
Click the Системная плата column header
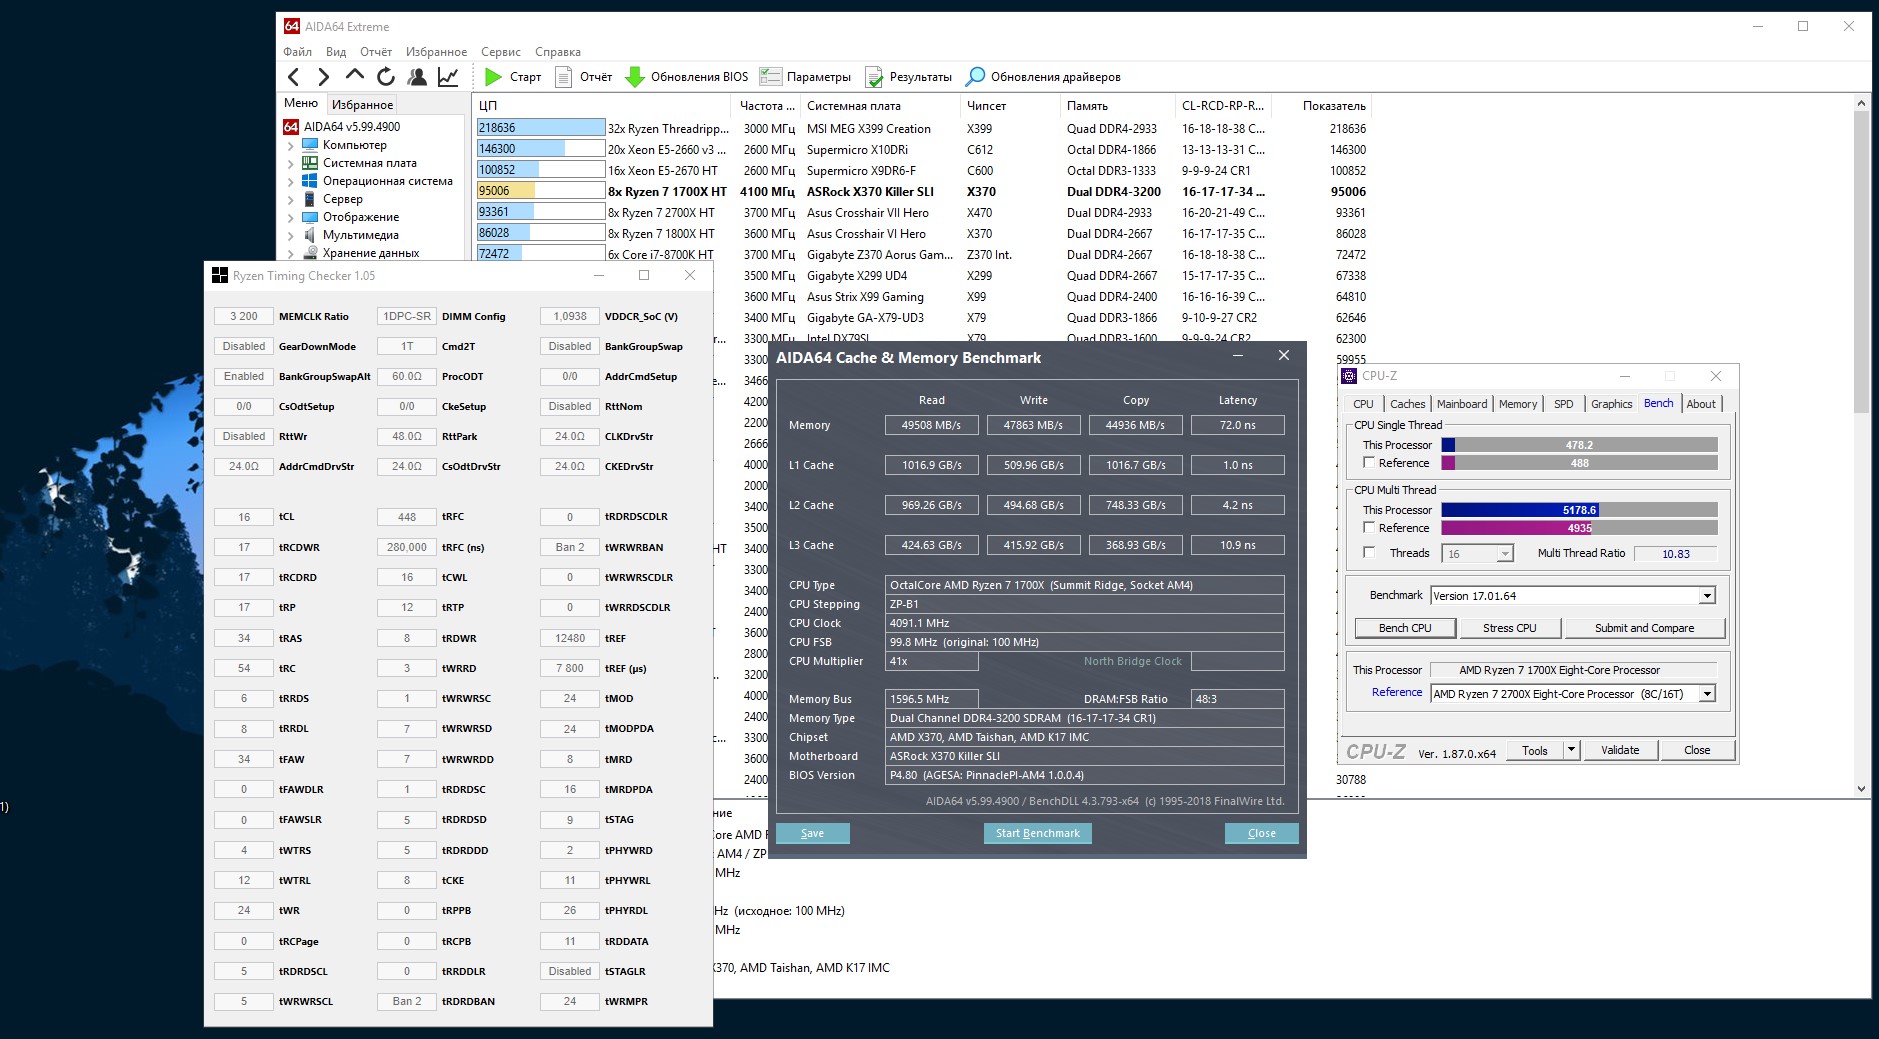880,106
